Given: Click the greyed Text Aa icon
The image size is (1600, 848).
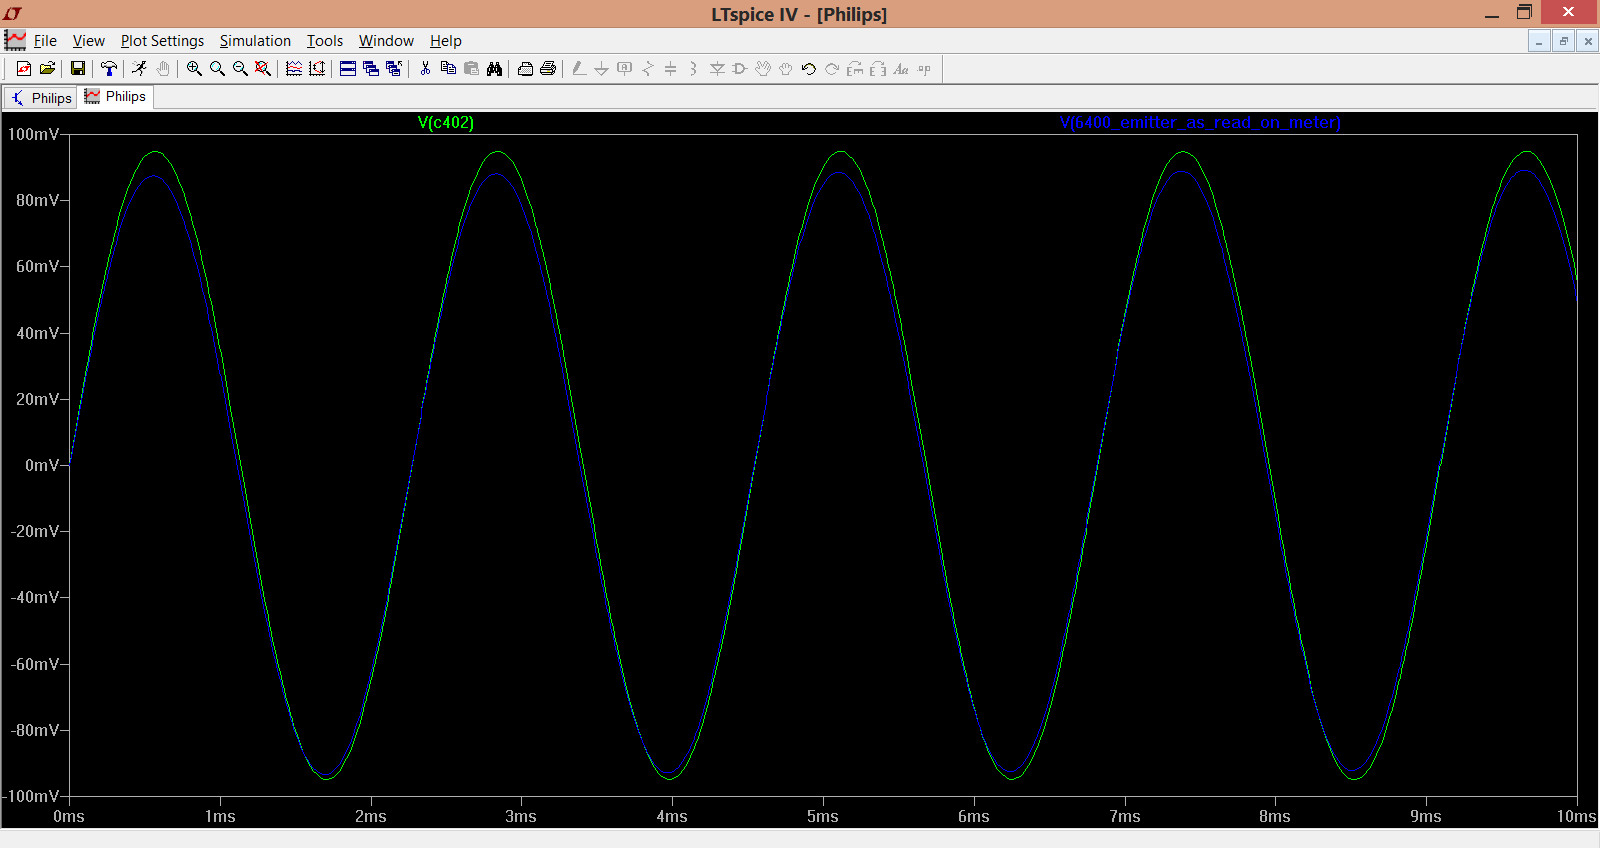Looking at the screenshot, I should tap(901, 68).
